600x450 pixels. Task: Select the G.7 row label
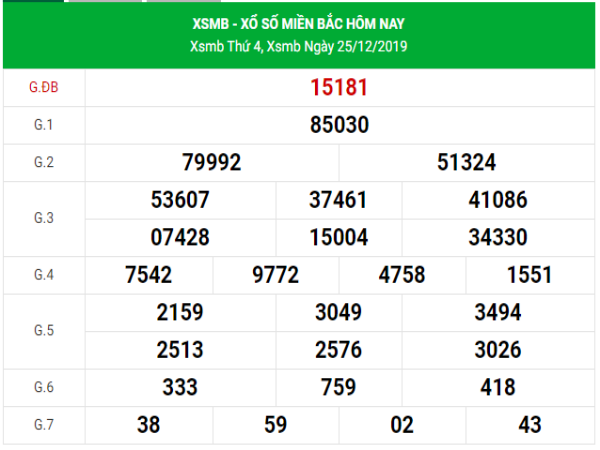[43, 425]
